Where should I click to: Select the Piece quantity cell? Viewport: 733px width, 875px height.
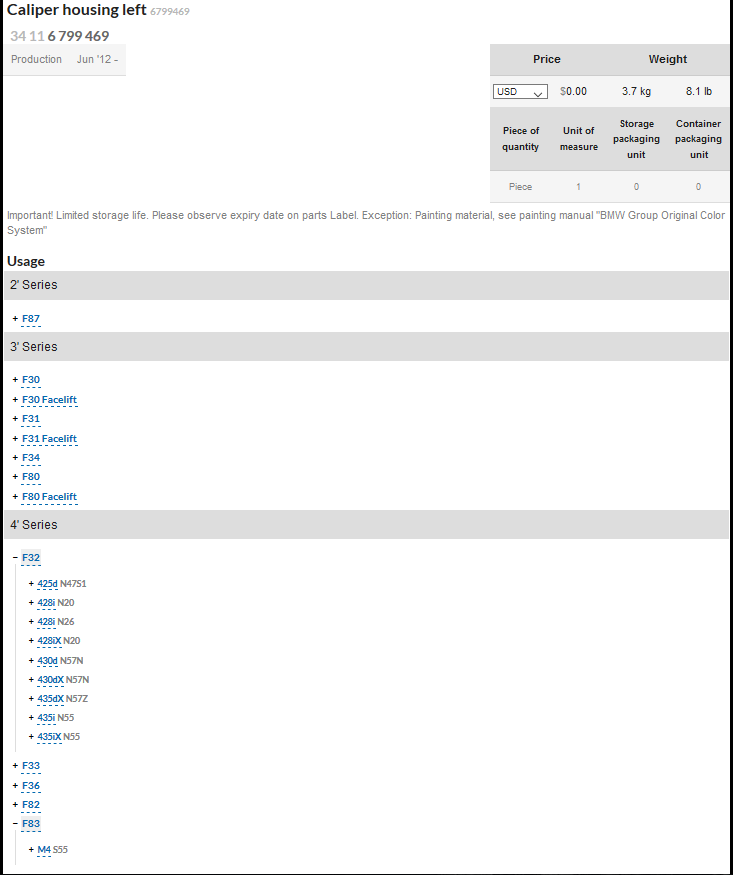(520, 187)
